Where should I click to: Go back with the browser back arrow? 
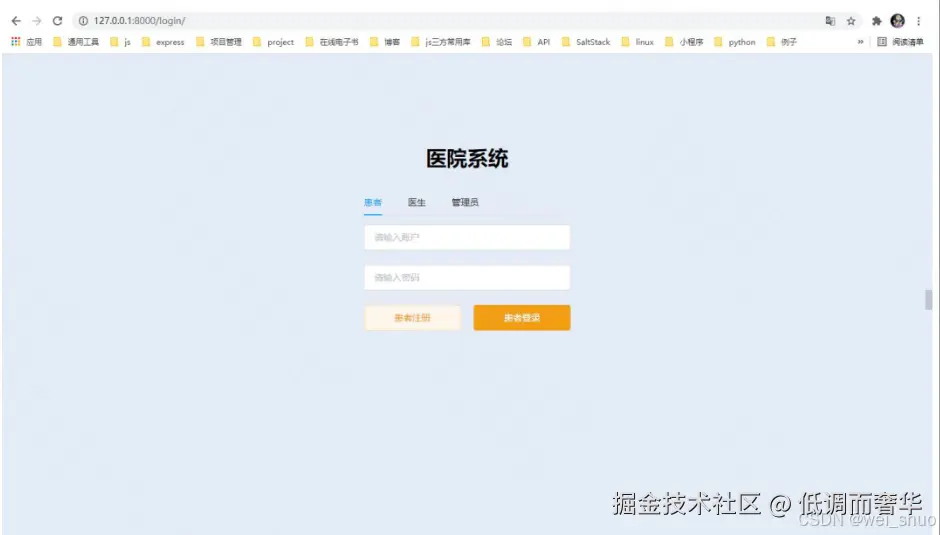(16, 21)
